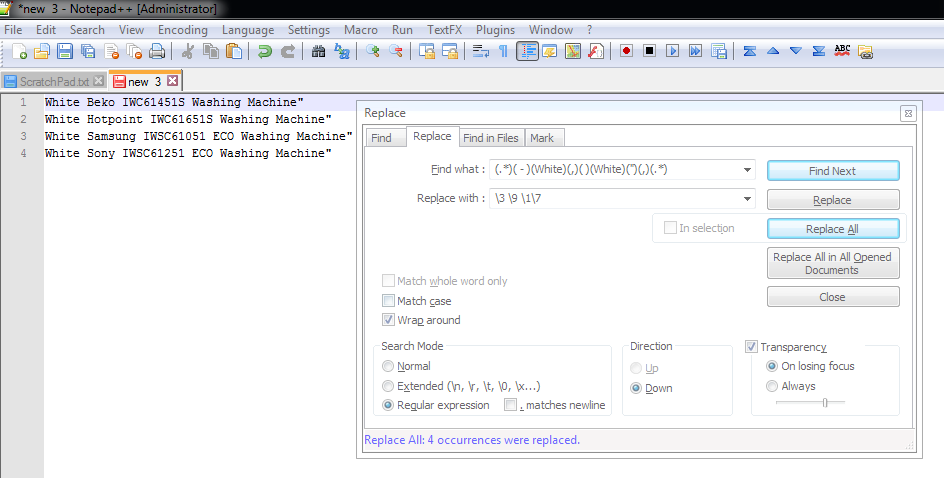The image size is (944, 478).
Task: Click the Save All toolbar icon
Action: [88, 52]
